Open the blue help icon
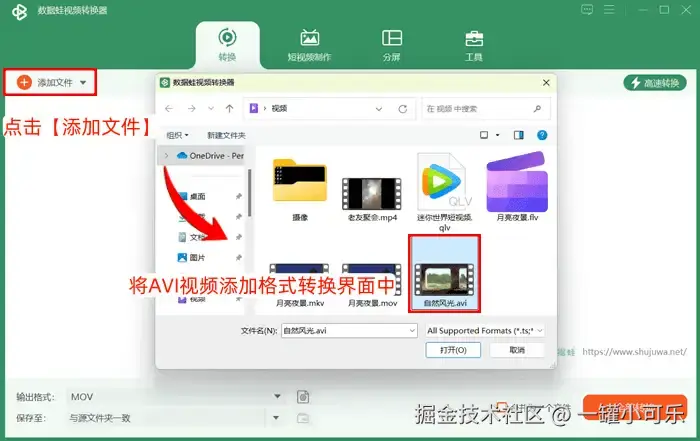The height and width of the screenshot is (441, 700). click(x=542, y=135)
